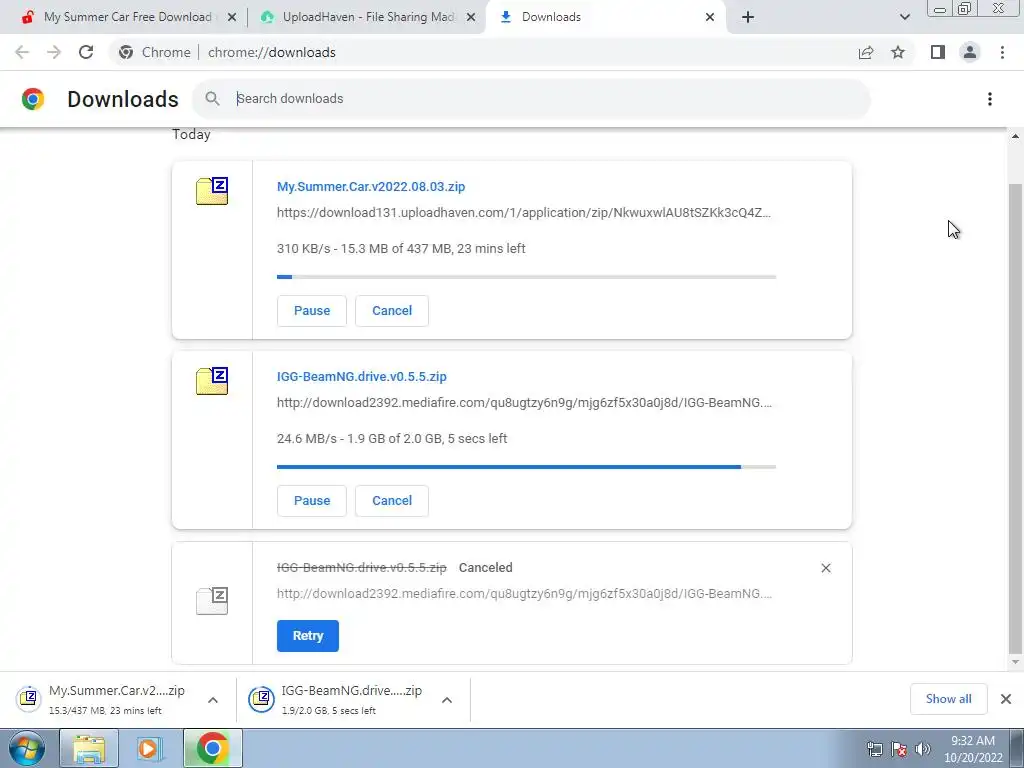Click the scrollbar down arrow
The height and width of the screenshot is (768, 1024).
click(1015, 662)
